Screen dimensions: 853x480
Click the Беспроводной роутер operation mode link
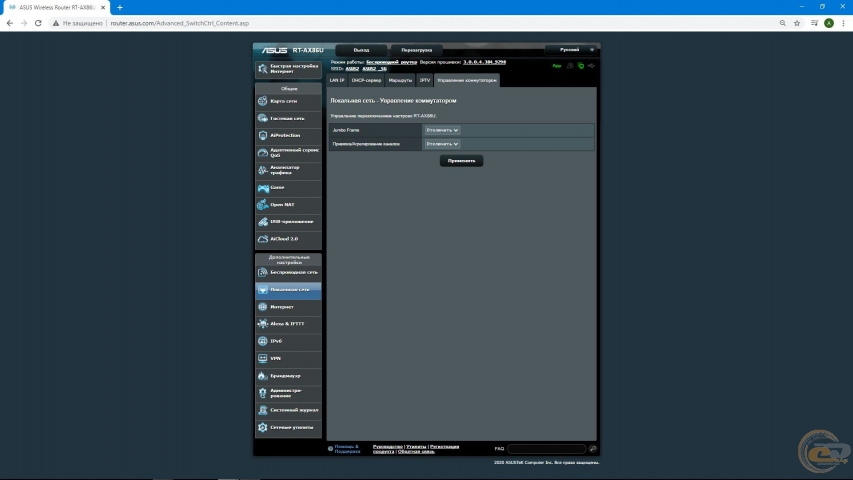(x=392, y=63)
